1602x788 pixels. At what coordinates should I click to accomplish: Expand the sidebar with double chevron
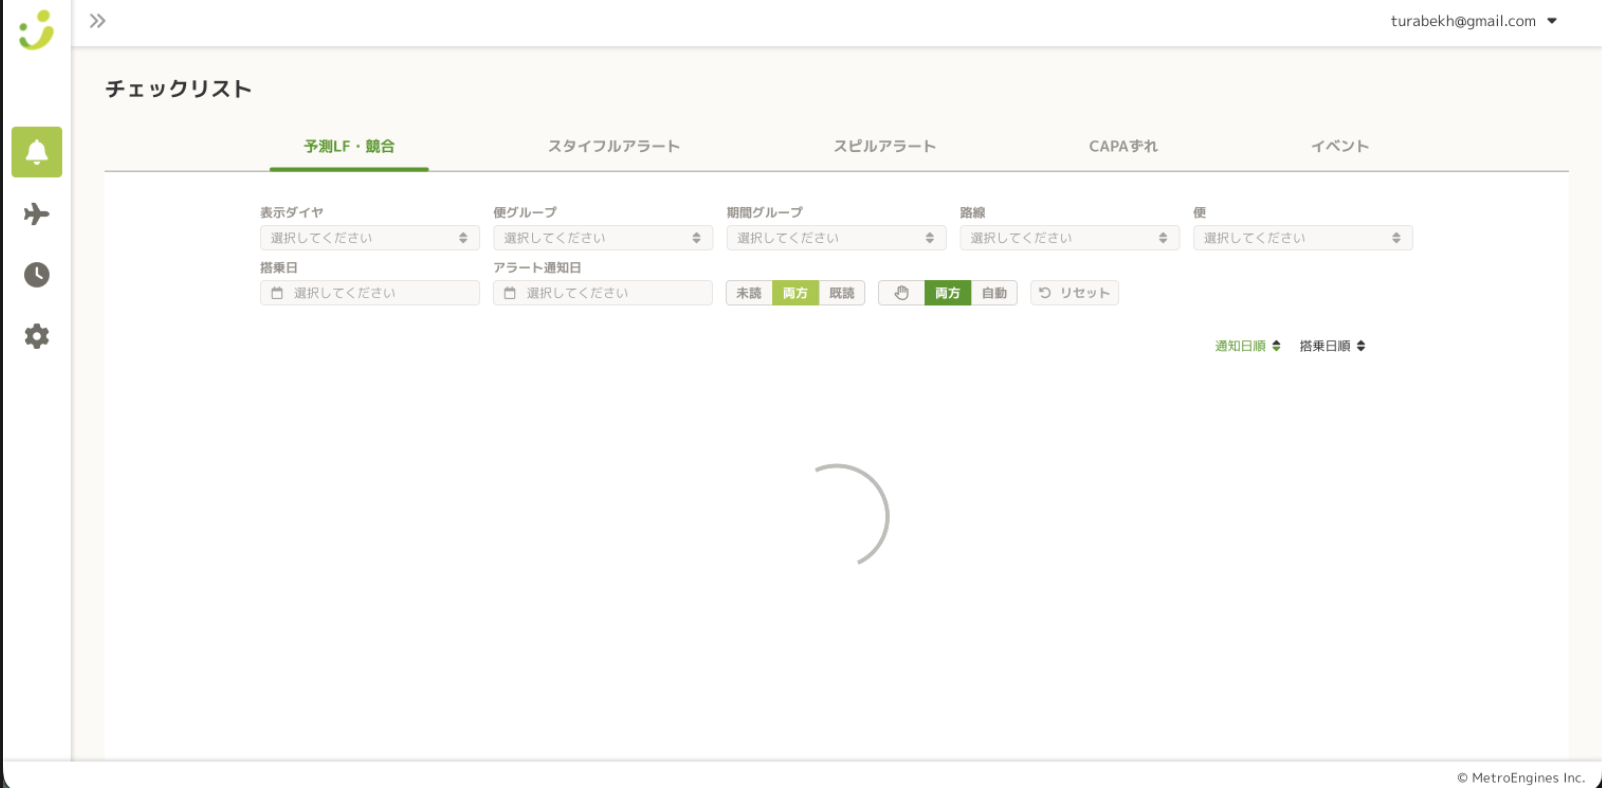(x=97, y=21)
